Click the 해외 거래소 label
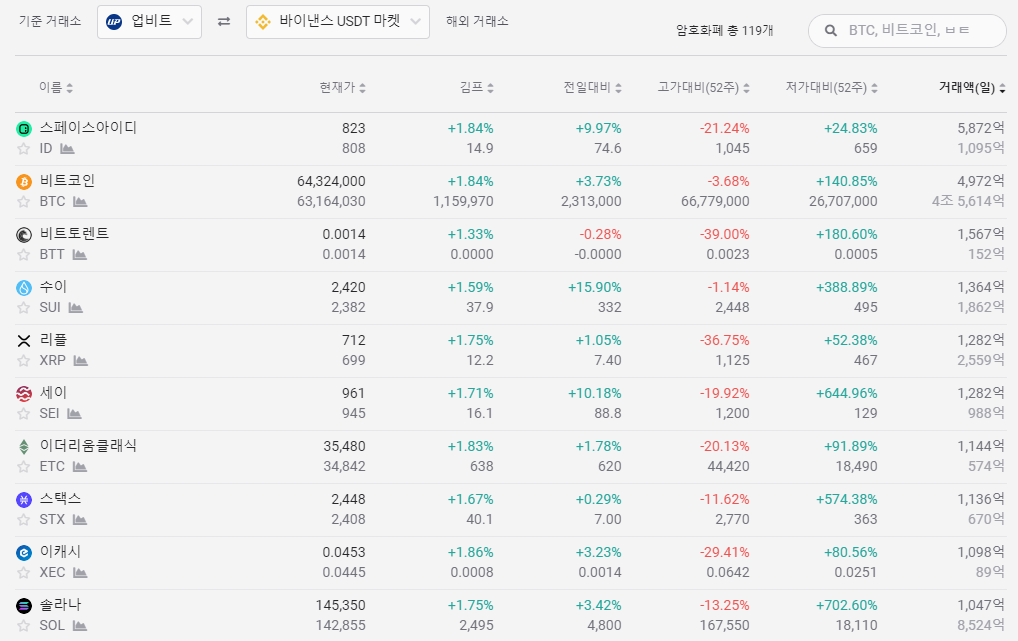The height and width of the screenshot is (641, 1018). click(477, 21)
